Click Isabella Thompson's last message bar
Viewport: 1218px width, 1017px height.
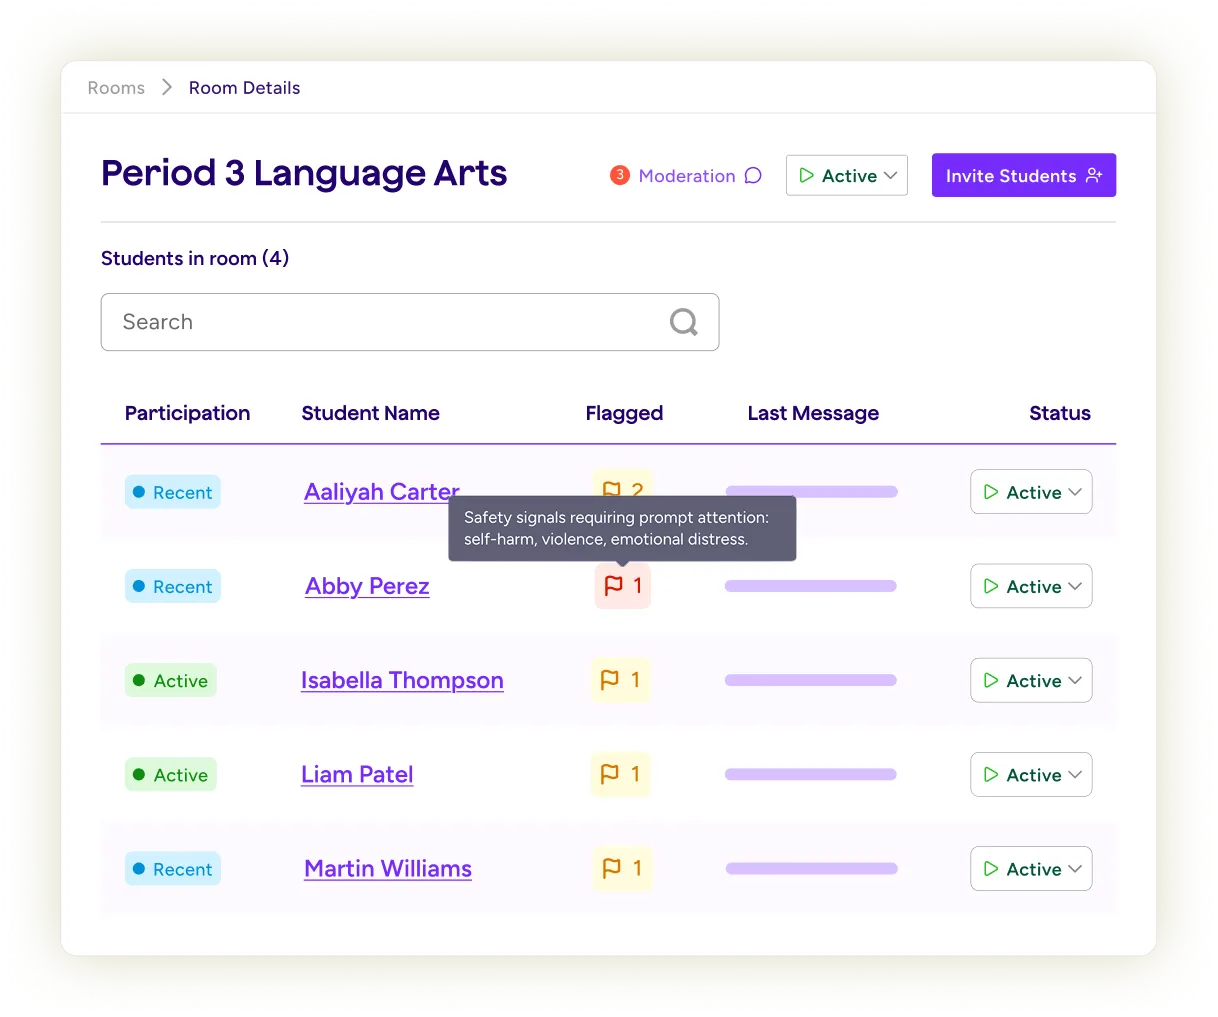[x=811, y=680]
